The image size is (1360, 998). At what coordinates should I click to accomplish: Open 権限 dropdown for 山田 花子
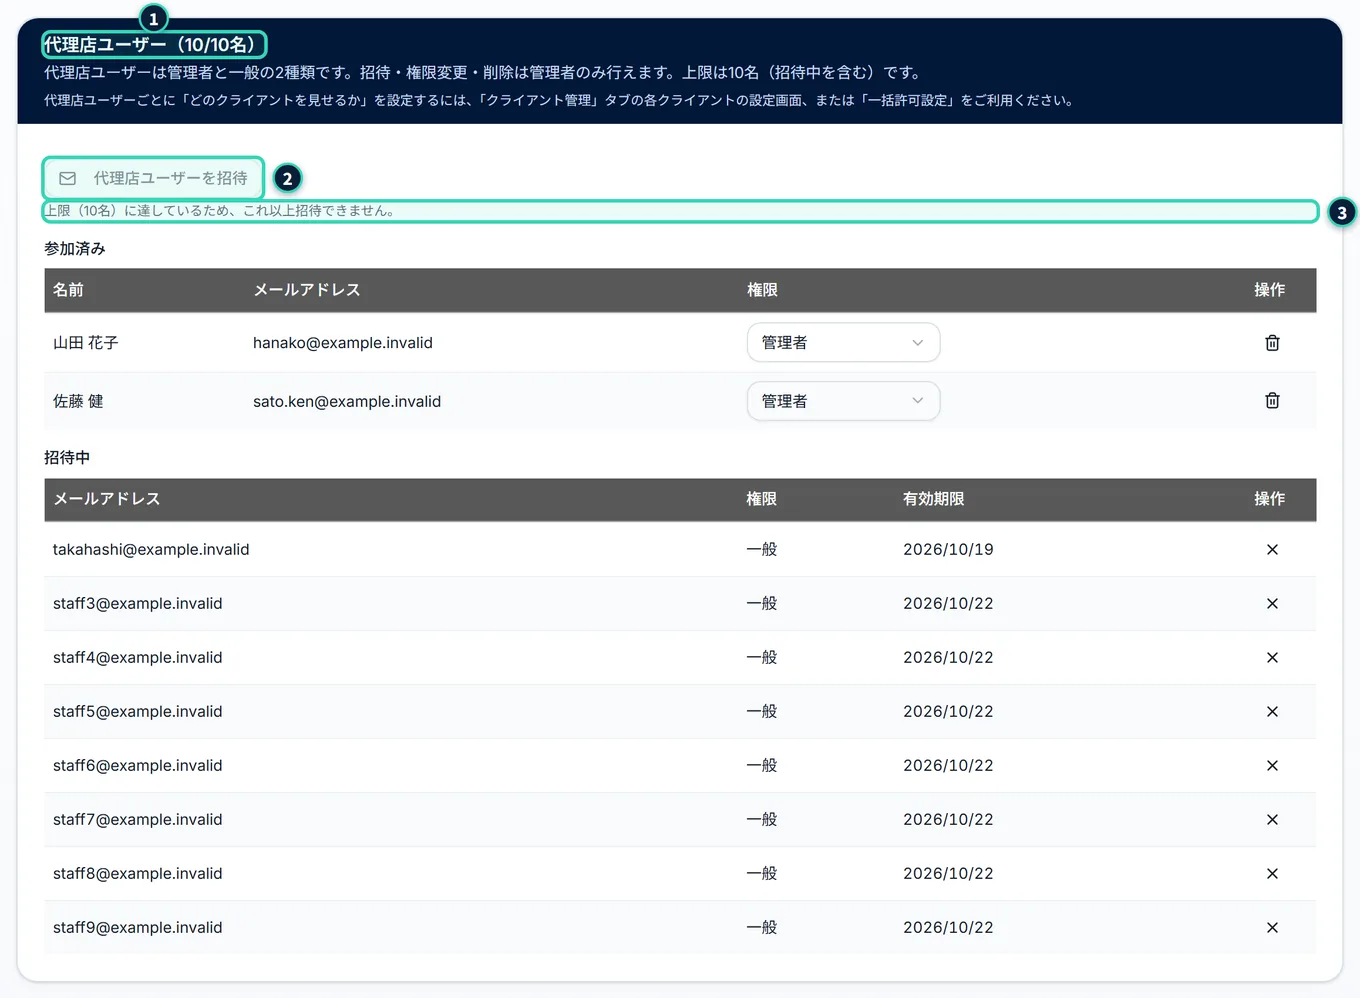(x=843, y=343)
